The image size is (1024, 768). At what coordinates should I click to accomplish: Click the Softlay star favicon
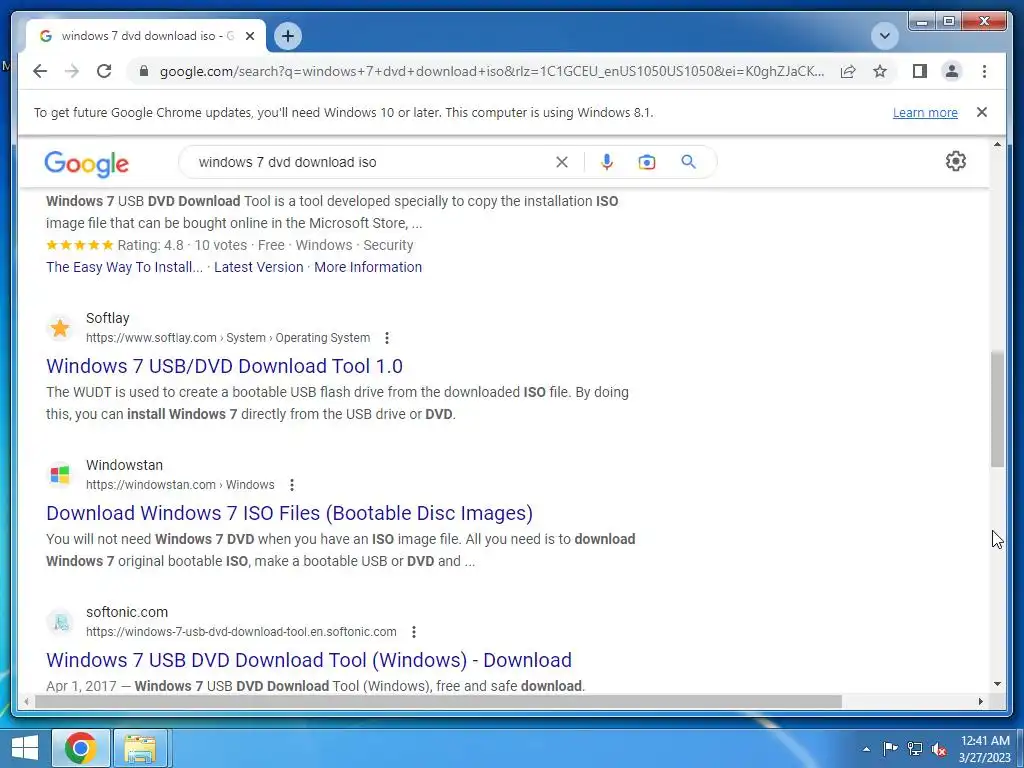click(x=60, y=328)
